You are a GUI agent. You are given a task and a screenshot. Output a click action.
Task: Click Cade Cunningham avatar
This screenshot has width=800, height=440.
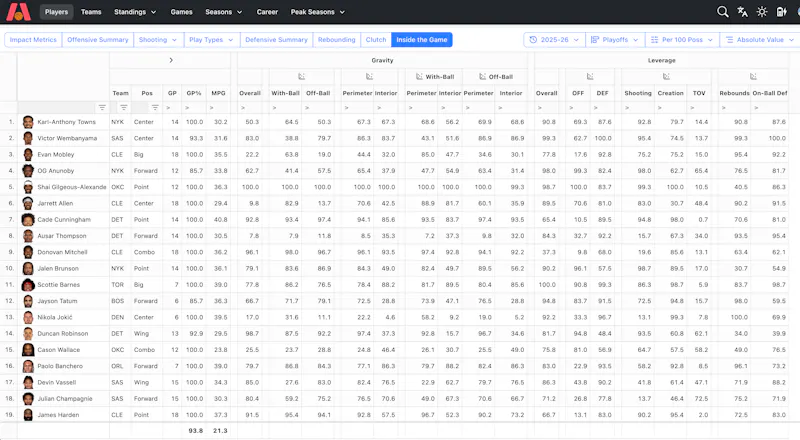click(28, 219)
